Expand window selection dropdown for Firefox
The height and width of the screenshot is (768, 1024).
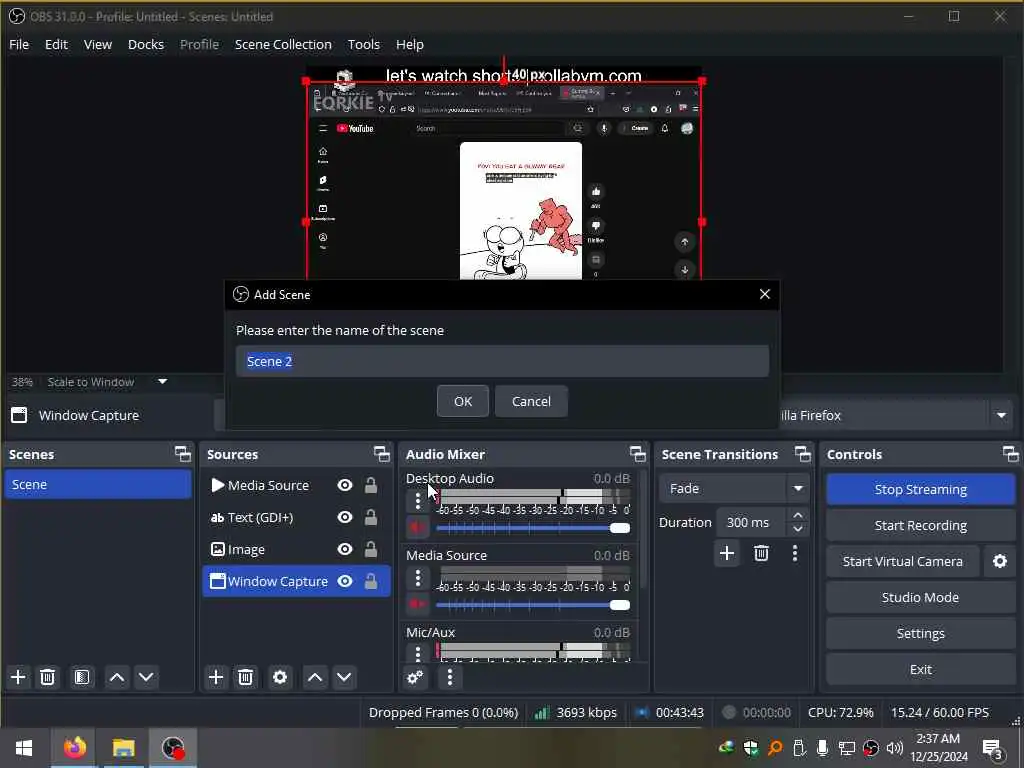(x=1001, y=415)
